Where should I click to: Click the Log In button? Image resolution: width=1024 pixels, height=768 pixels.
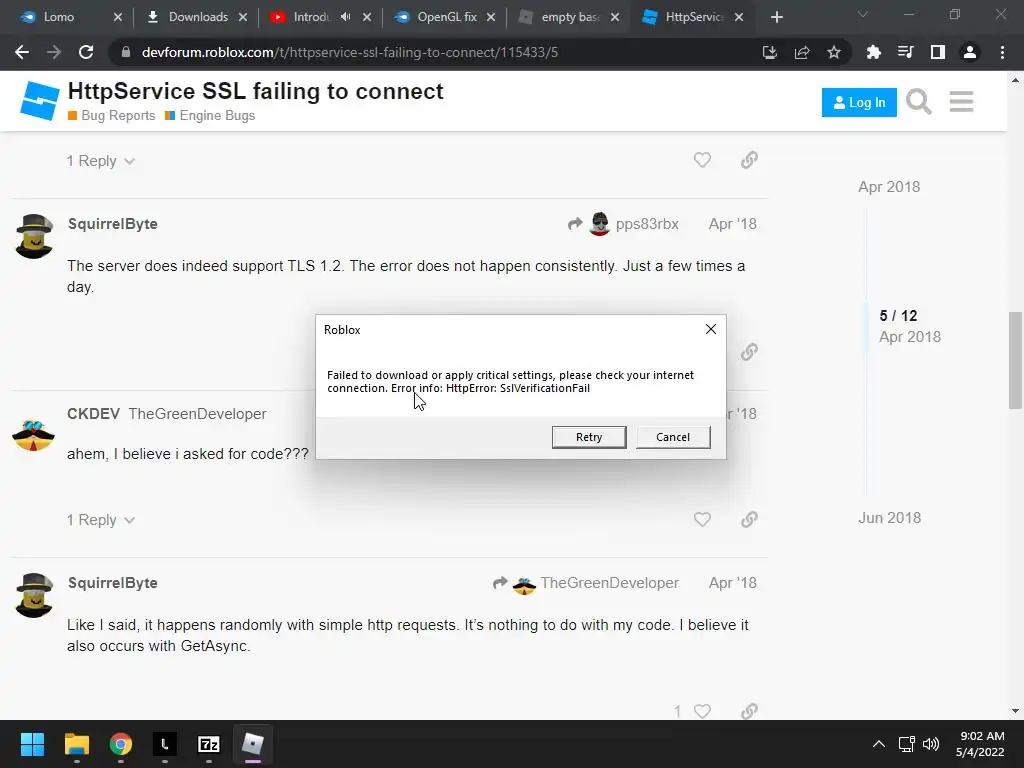pyautogui.click(x=859, y=103)
